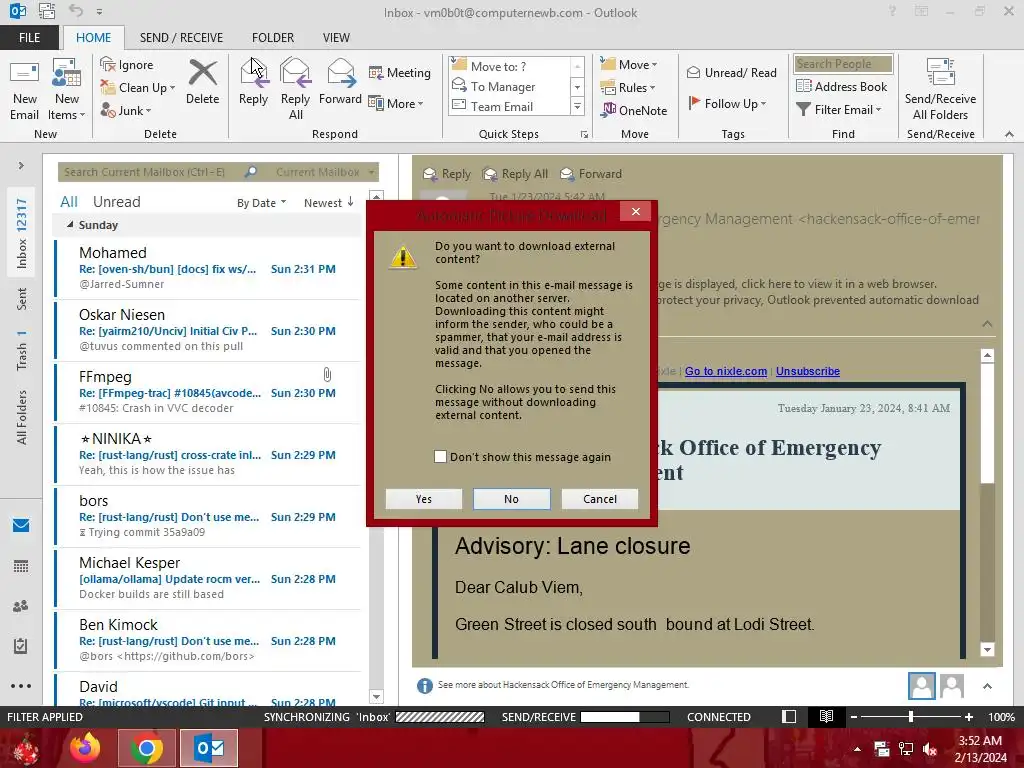This screenshot has height=768, width=1024.
Task: Click the Ignore conversation button
Action: [127, 65]
